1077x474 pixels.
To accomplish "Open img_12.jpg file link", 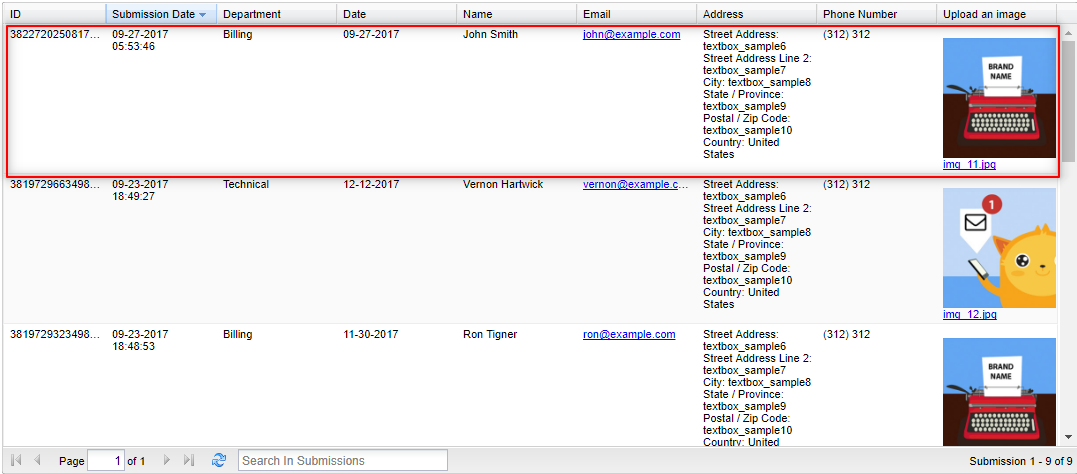I will point(969,315).
